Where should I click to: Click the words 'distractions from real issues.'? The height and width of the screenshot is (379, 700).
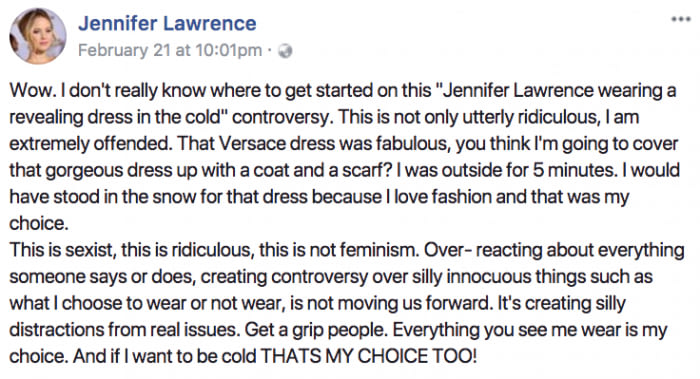tap(125, 330)
